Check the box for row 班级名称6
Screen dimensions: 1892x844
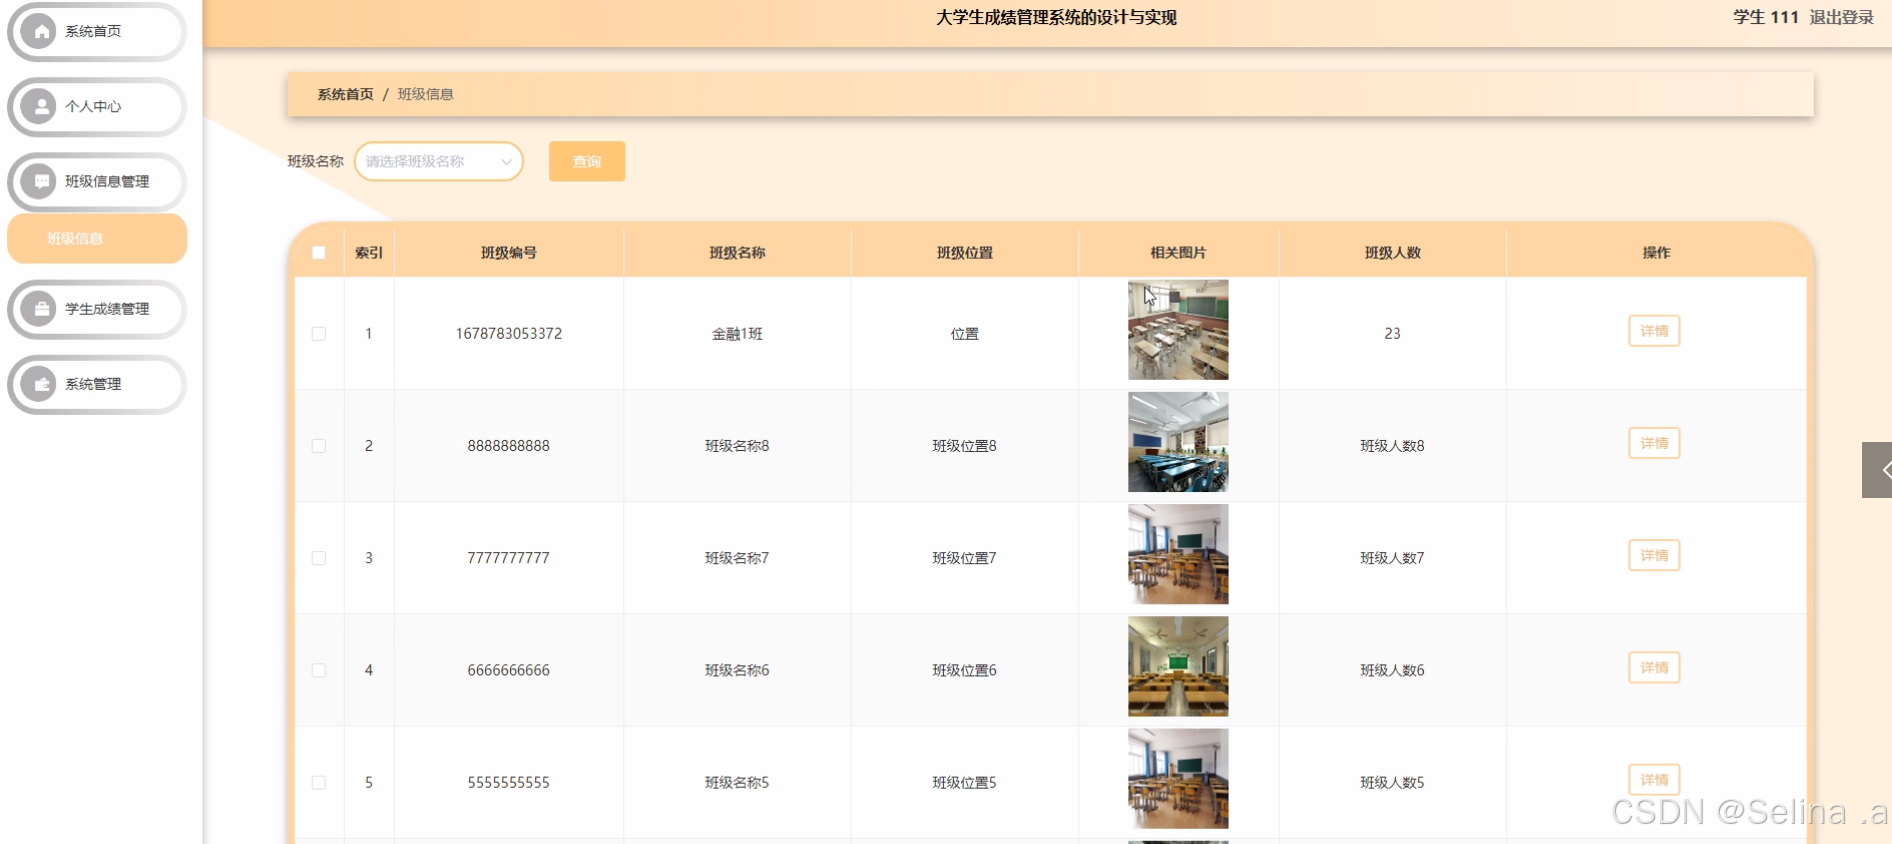pos(319,670)
